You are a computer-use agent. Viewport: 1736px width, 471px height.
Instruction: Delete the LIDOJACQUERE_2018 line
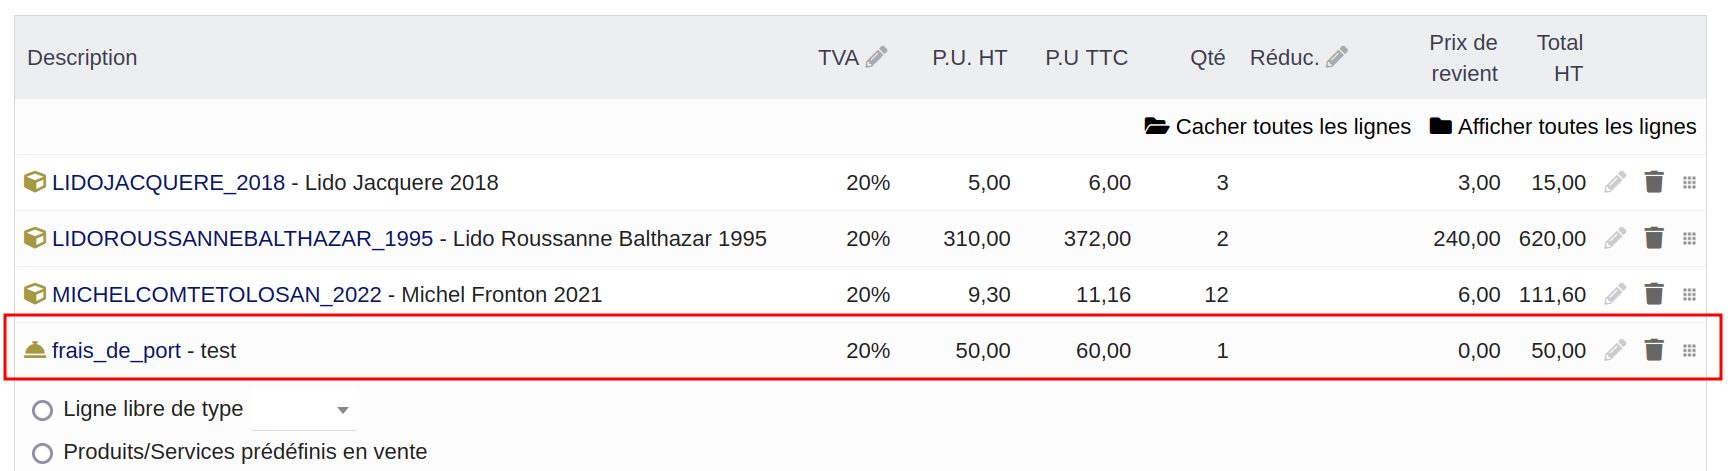click(1654, 182)
